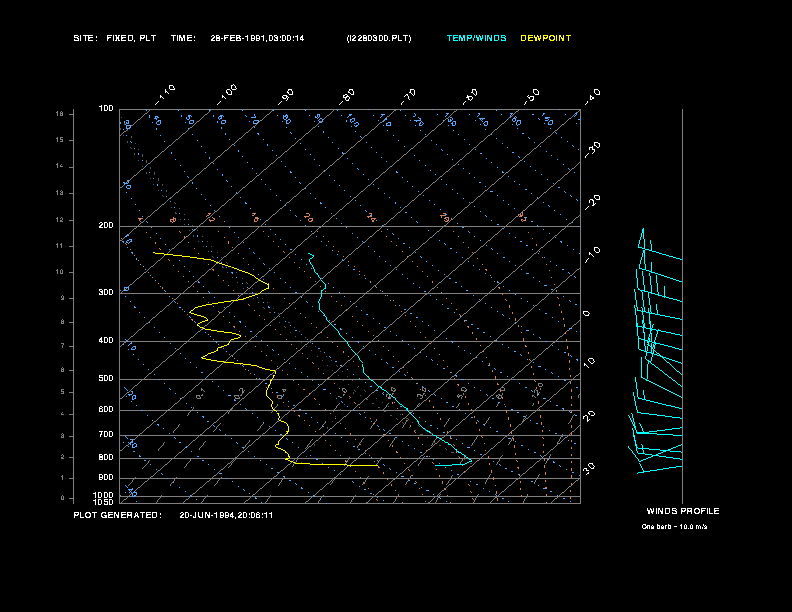
Task: Click the -110 temperature axis label
Action: [x=165, y=95]
